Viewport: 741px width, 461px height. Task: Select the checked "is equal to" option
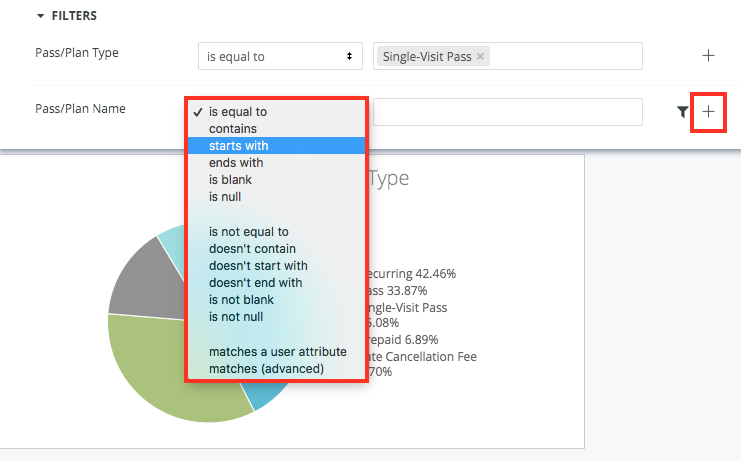[238, 112]
